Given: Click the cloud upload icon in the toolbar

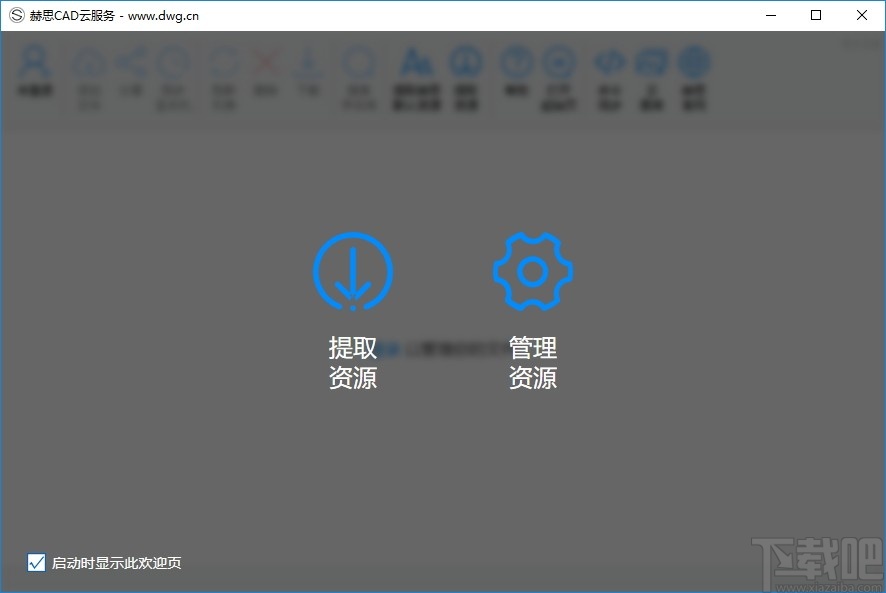Looking at the screenshot, I should (x=90, y=62).
